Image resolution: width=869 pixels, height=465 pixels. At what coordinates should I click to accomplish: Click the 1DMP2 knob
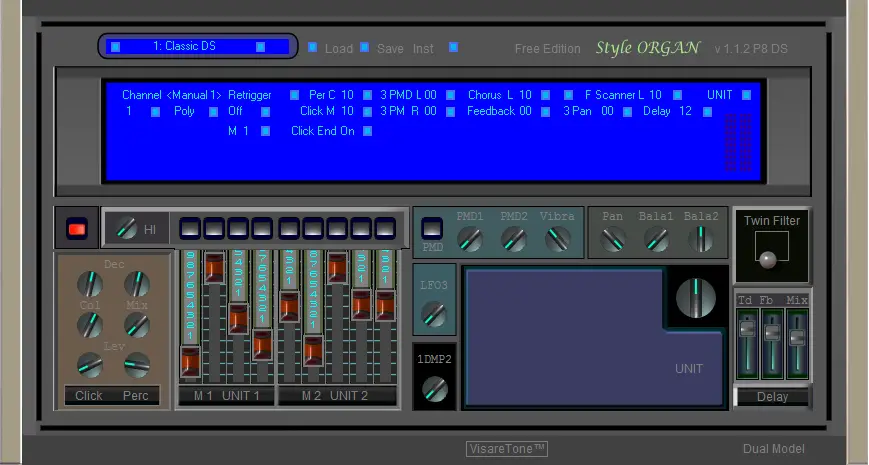click(x=434, y=389)
